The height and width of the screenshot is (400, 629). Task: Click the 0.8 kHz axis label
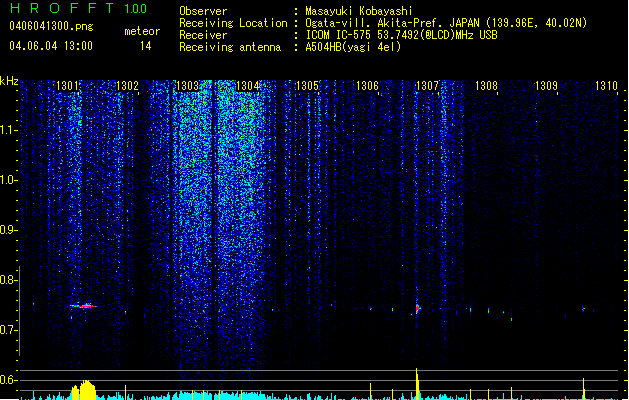pos(9,280)
